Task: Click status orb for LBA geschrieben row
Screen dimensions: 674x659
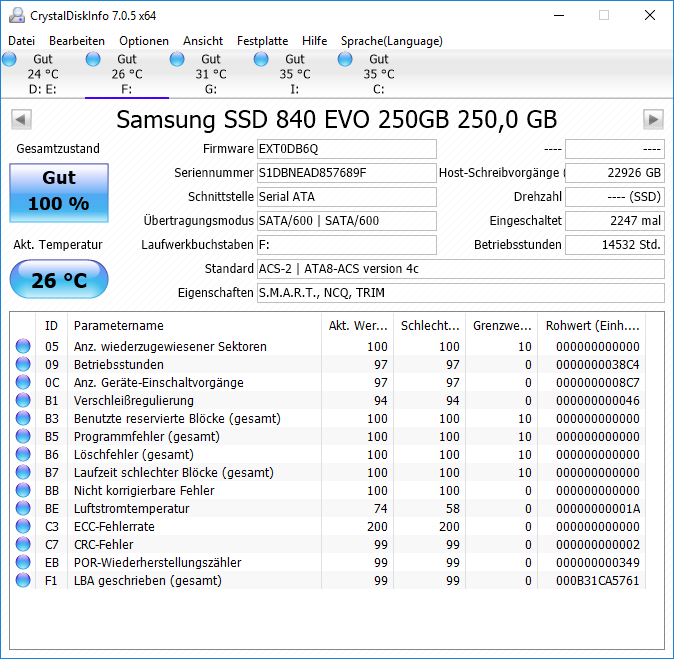Action: click(x=23, y=580)
